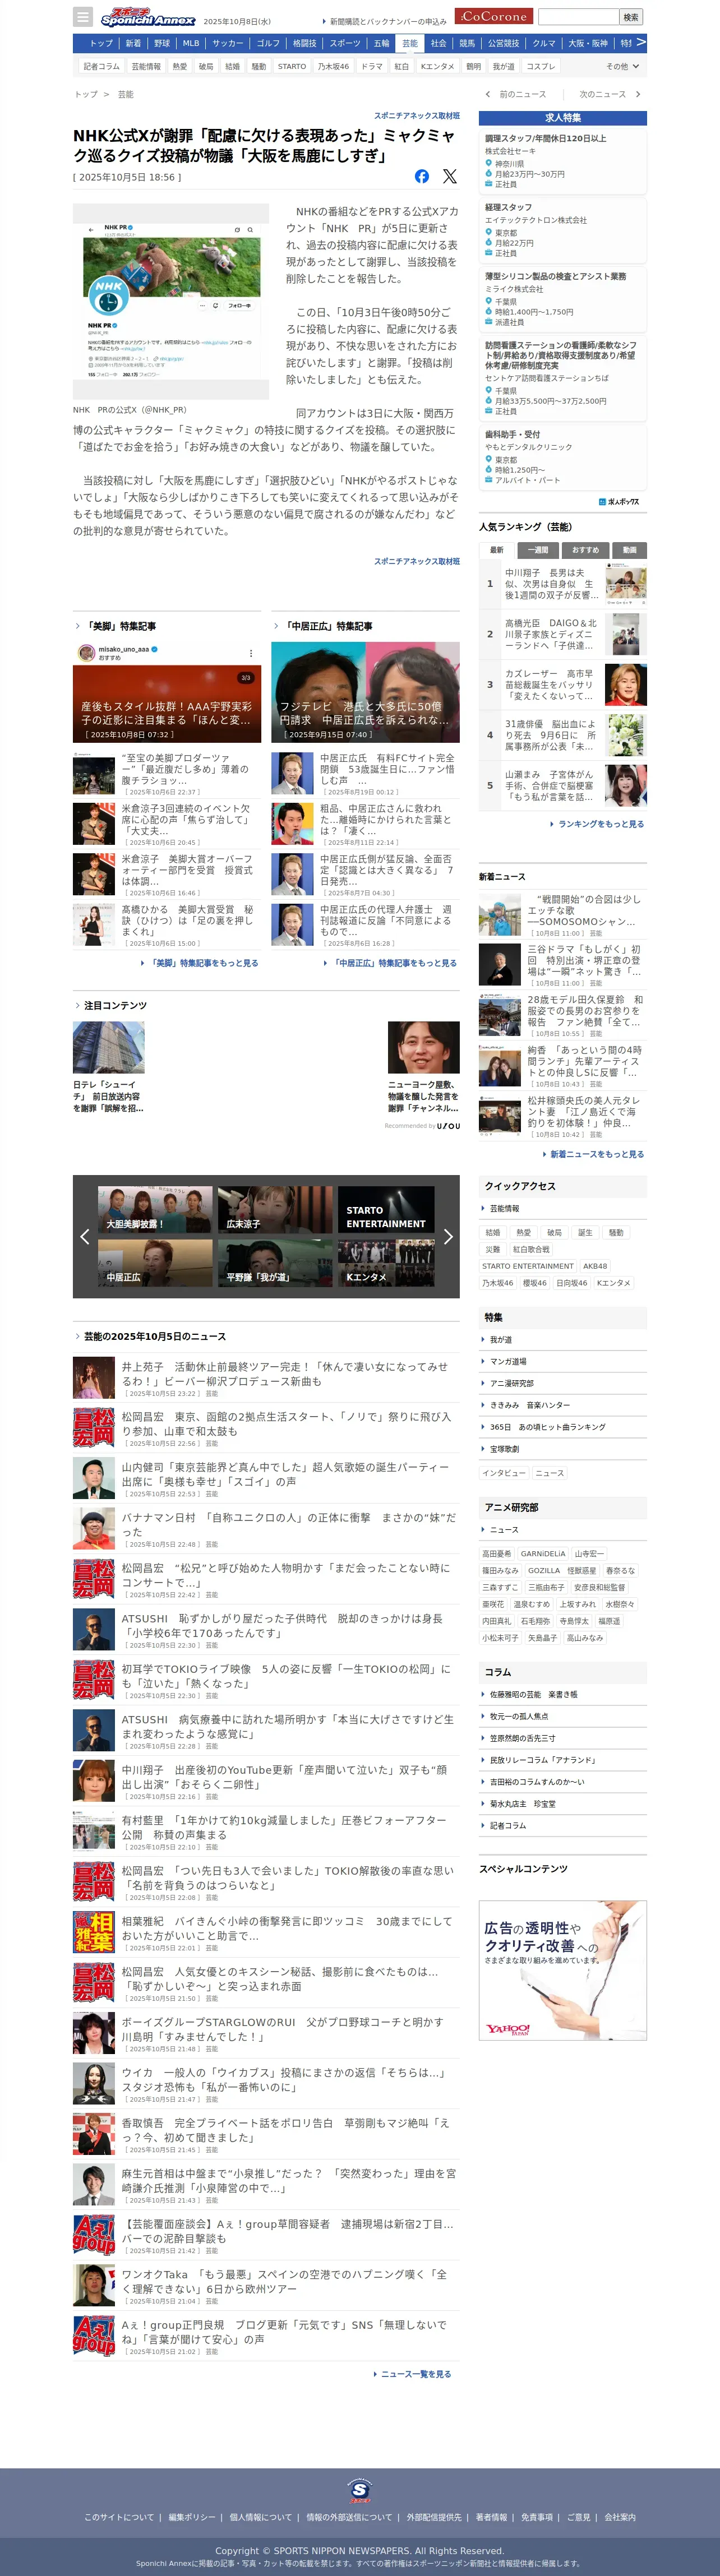Open 佐藤雅昭の芸能 楽書き帳 column
720x2576 pixels.
click(533, 1694)
